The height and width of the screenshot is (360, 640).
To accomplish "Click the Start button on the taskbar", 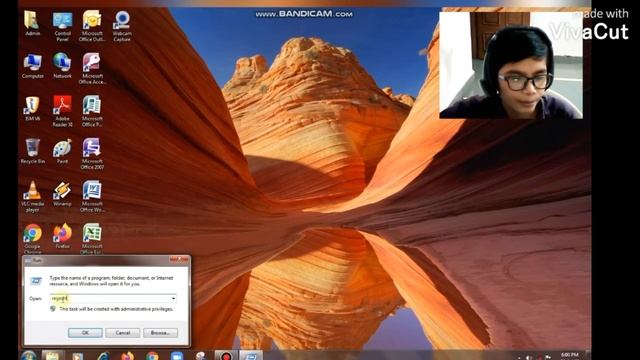I will pyautogui.click(x=29, y=356).
